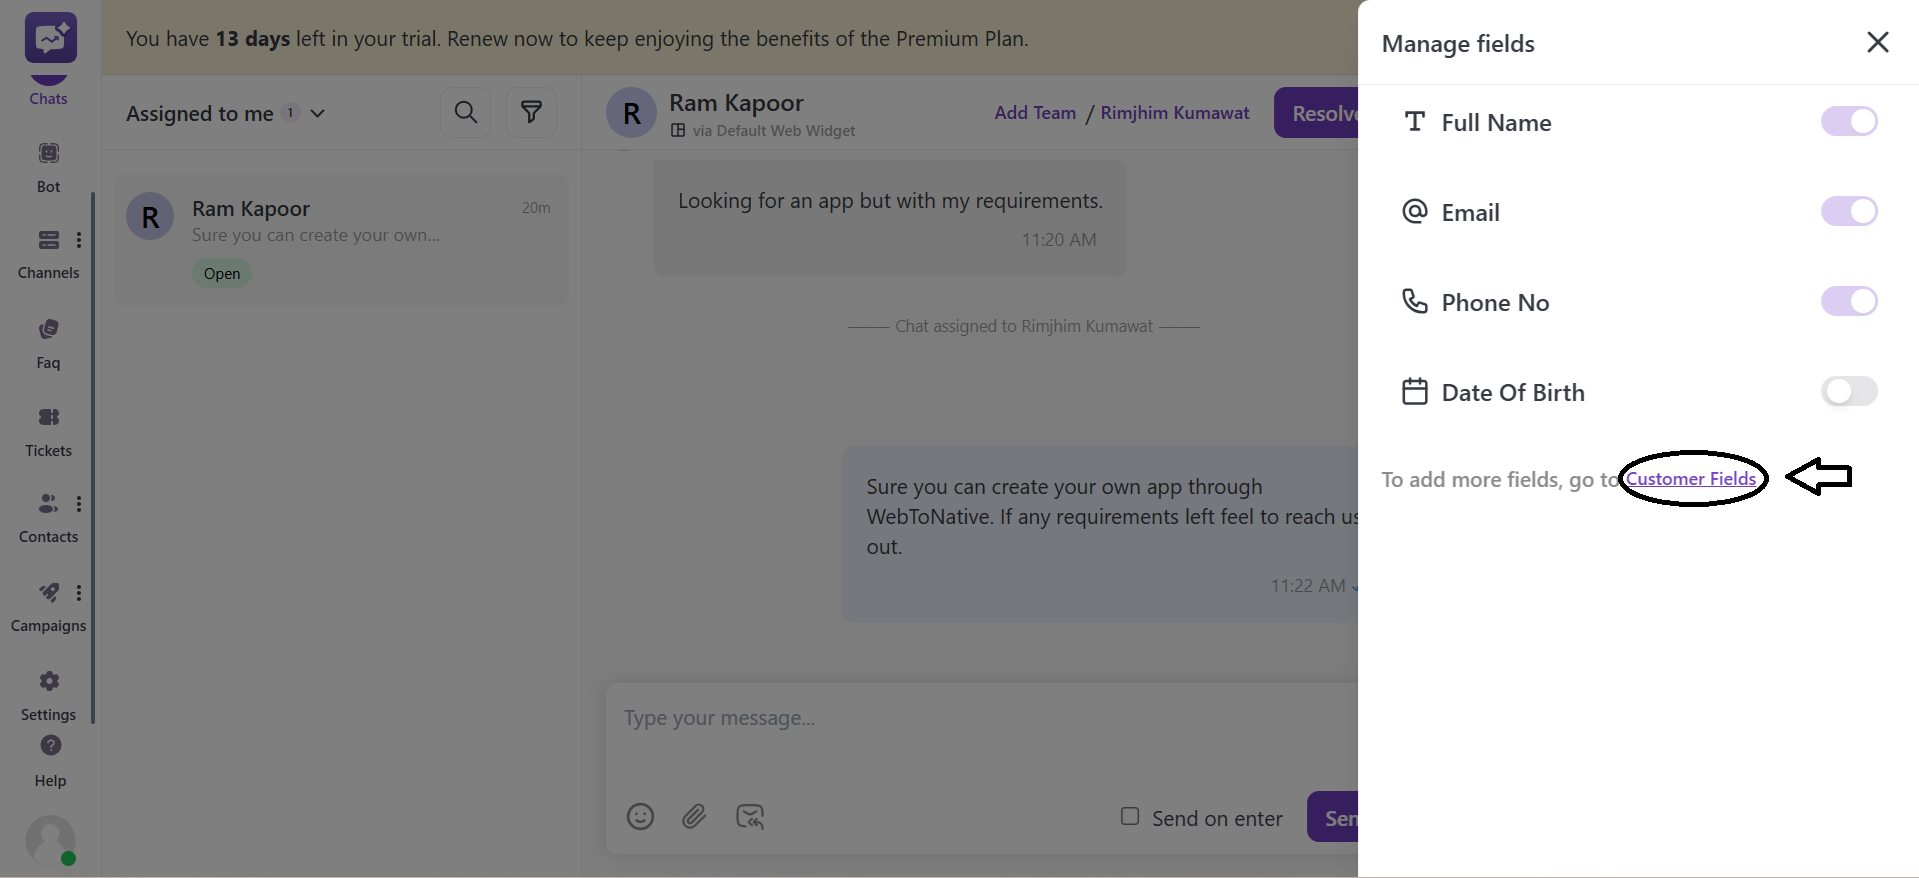Open the Contacts options menu
Screen dimensions: 1919x878
tap(79, 503)
